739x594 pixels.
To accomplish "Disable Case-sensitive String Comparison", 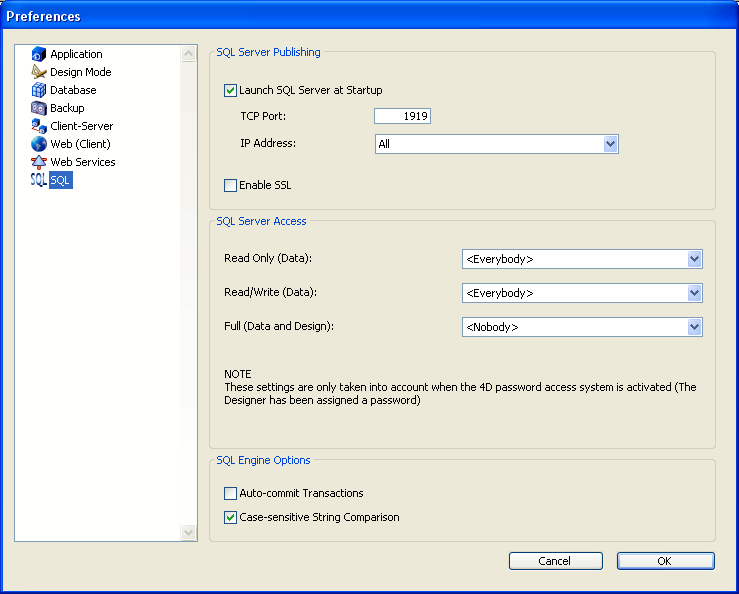I will pyautogui.click(x=231, y=518).
